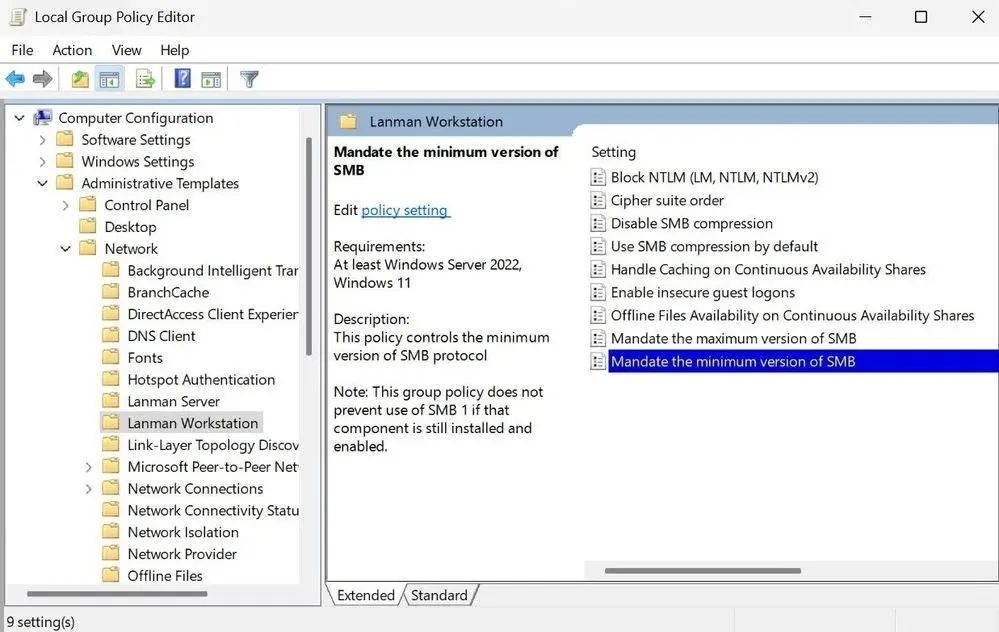Viewport: 999px width, 632px height.
Task: Click the folder icon beside Fonts
Action: click(x=111, y=357)
